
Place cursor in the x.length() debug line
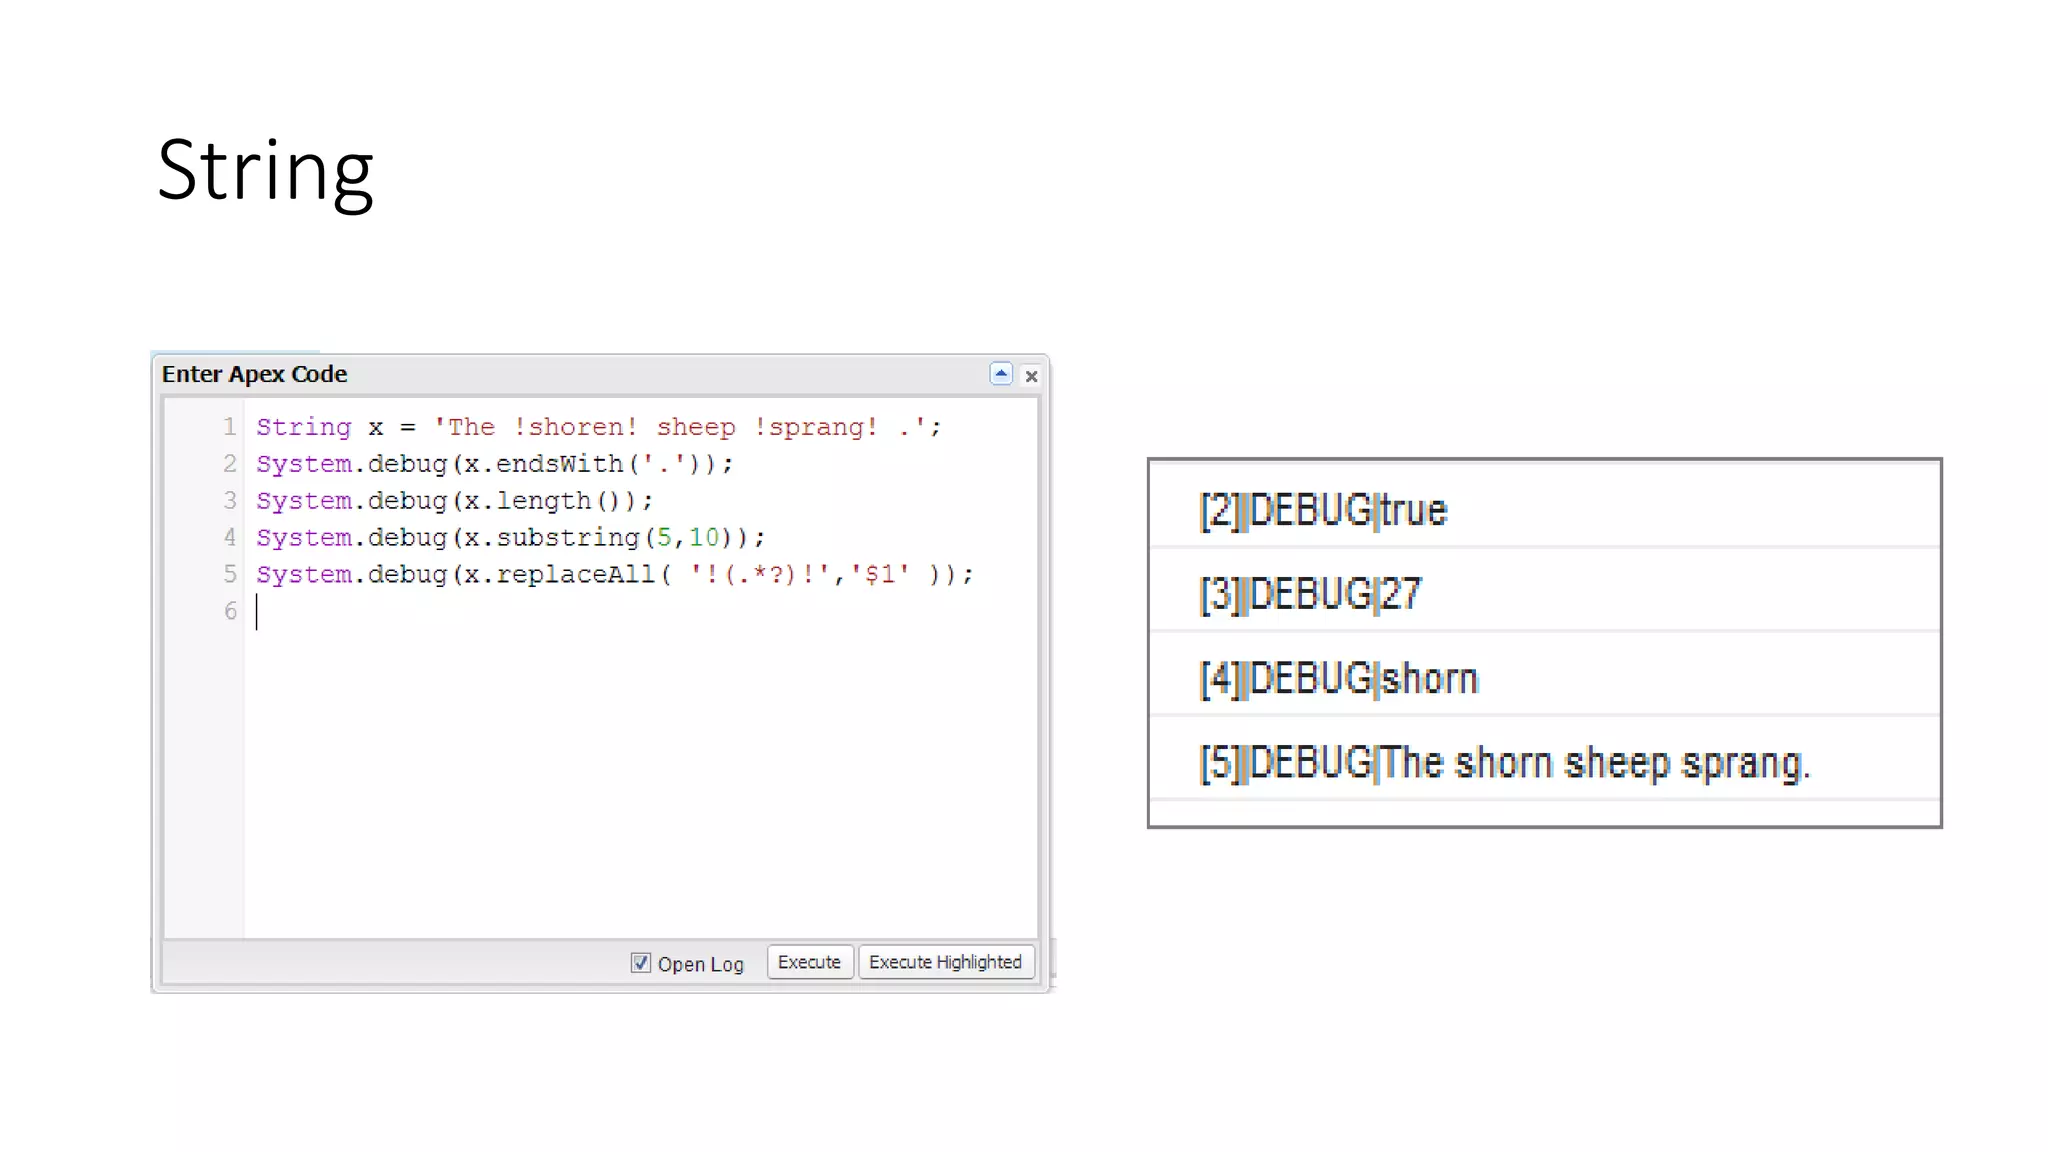(454, 501)
